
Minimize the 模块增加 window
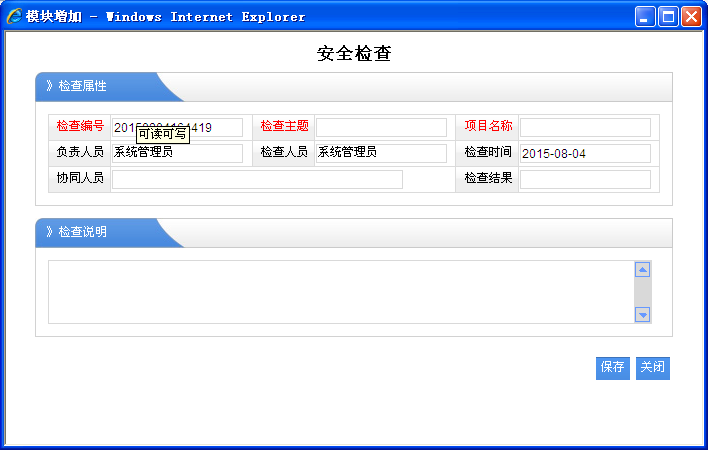646,16
